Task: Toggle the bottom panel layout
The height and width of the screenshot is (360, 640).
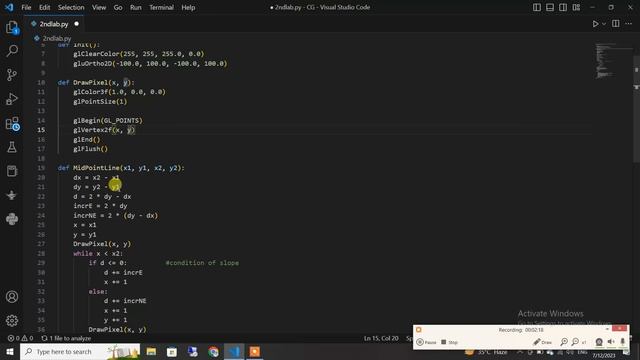Action: pyautogui.click(x=550, y=7)
